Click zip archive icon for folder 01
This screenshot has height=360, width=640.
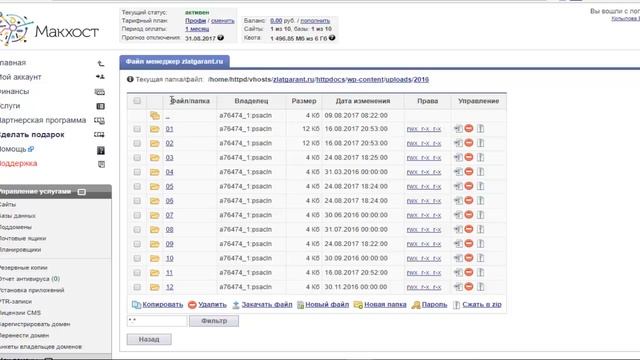[x=480, y=129]
